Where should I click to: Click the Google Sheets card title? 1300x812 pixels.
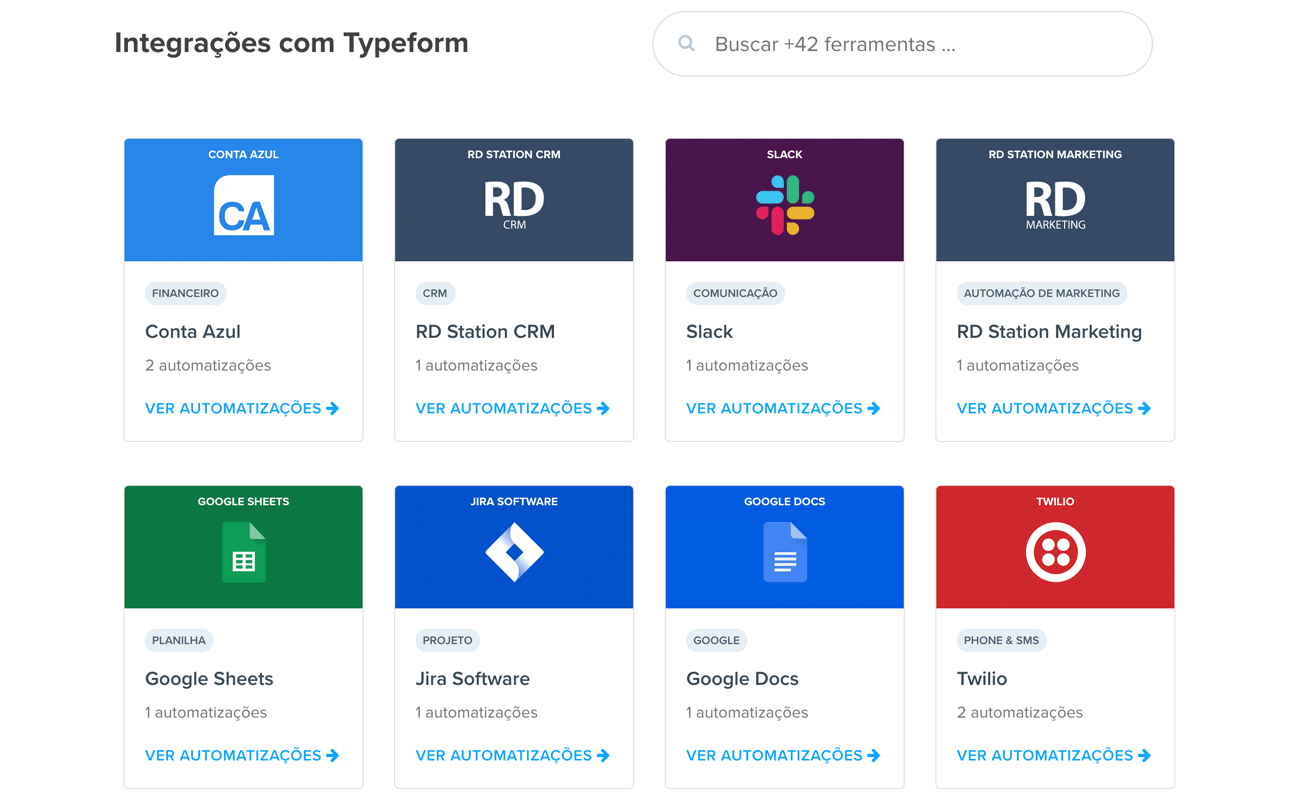coord(209,678)
